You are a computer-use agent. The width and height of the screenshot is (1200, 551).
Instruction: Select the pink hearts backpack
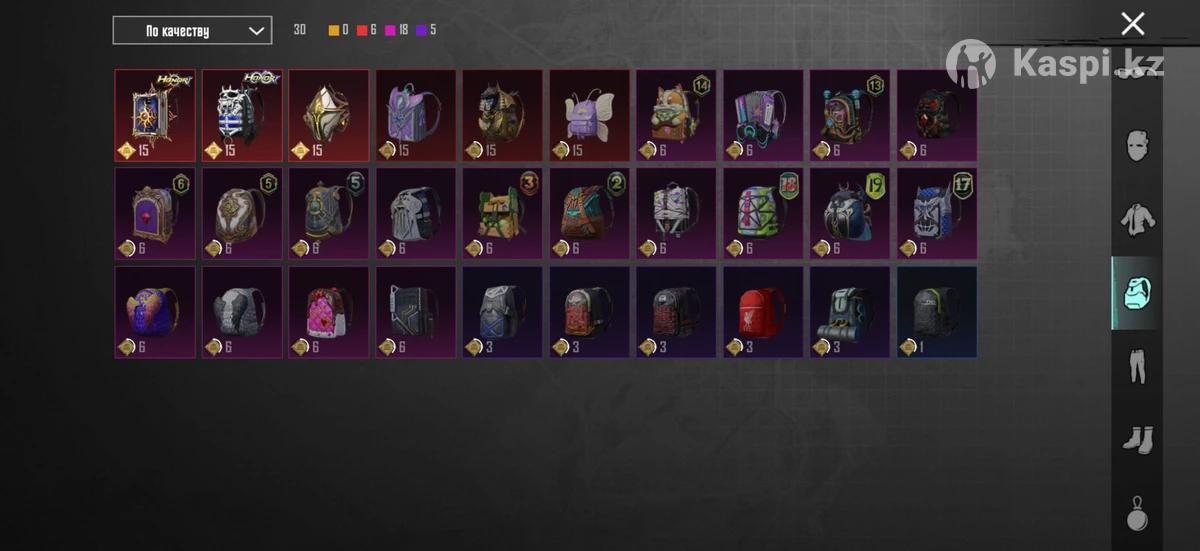329,311
